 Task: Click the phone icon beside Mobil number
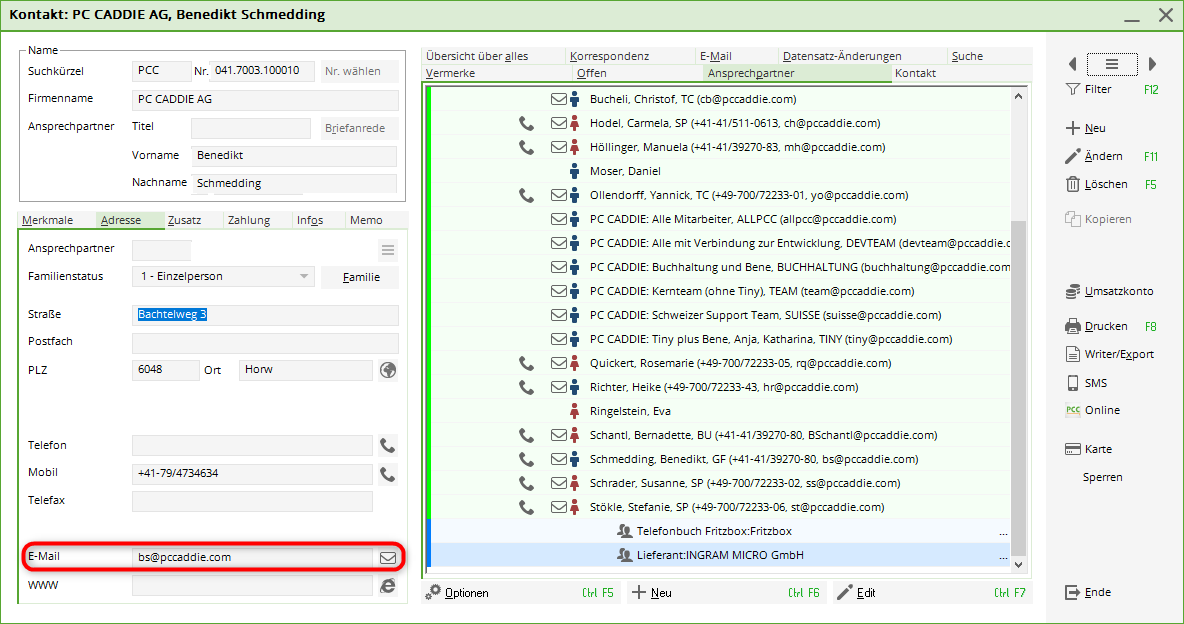point(388,474)
